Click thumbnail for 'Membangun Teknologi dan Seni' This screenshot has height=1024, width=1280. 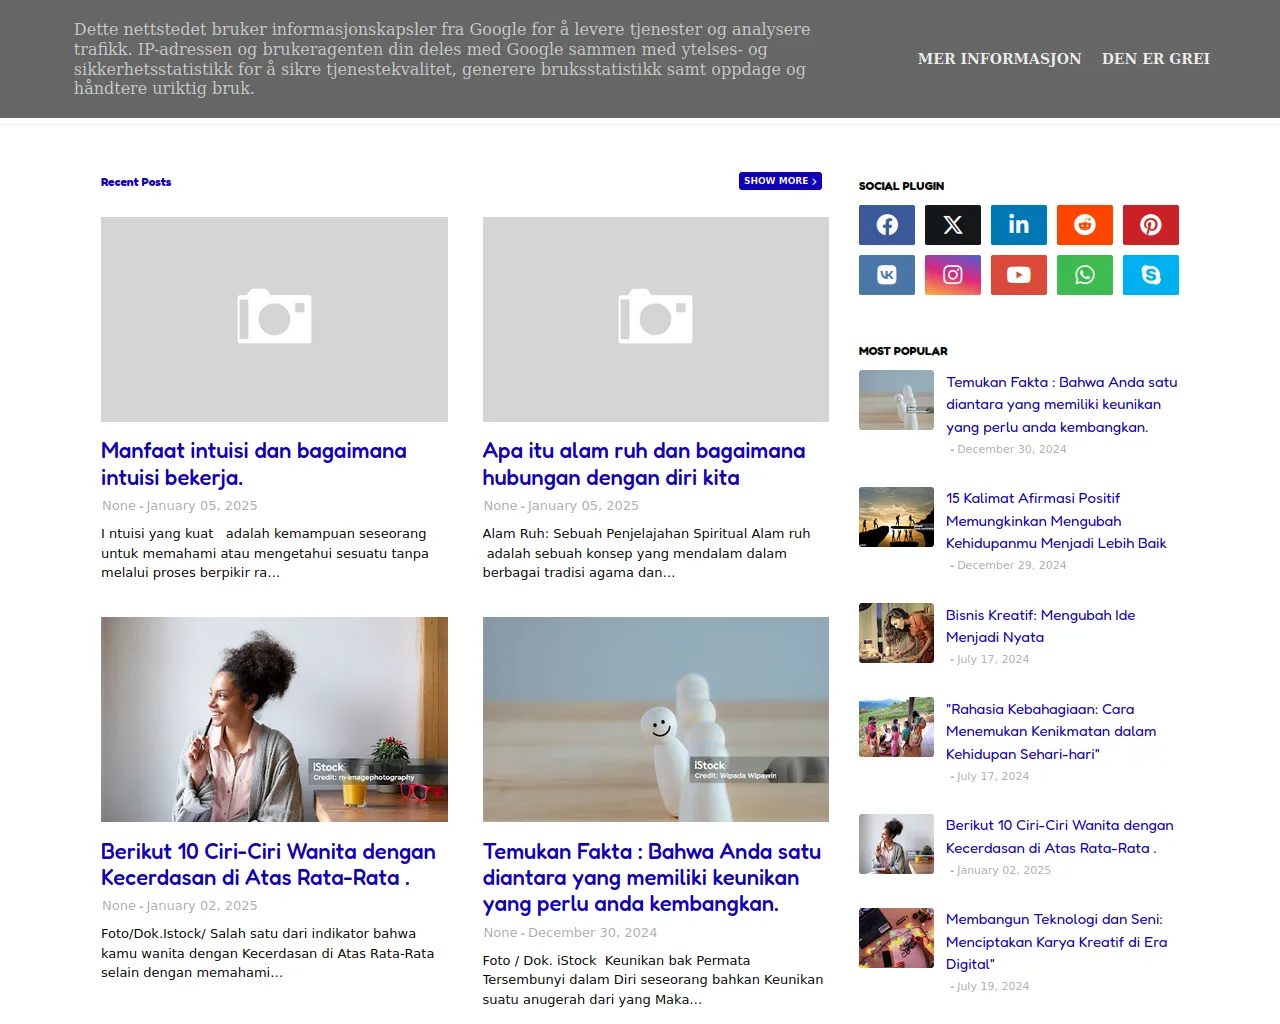click(x=896, y=938)
